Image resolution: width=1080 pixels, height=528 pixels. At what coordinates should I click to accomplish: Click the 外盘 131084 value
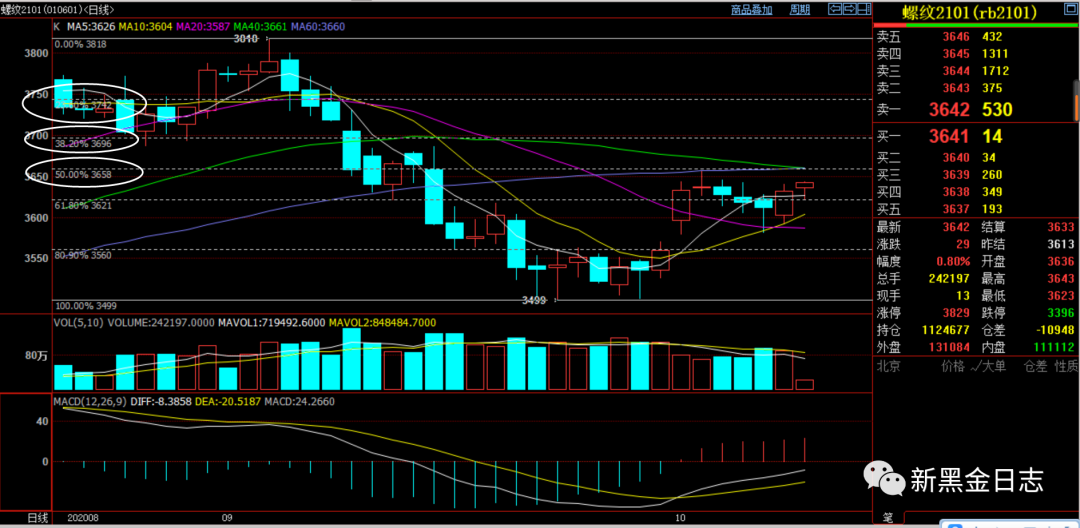[x=948, y=348]
